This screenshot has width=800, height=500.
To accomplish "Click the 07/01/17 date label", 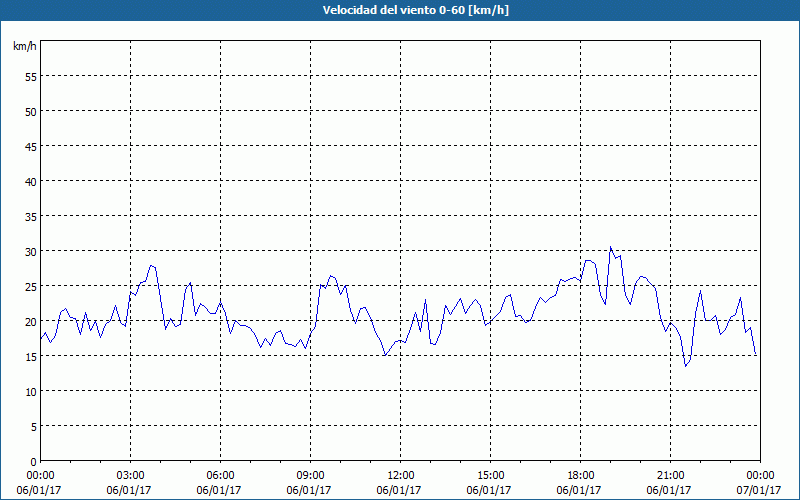I will [759, 490].
